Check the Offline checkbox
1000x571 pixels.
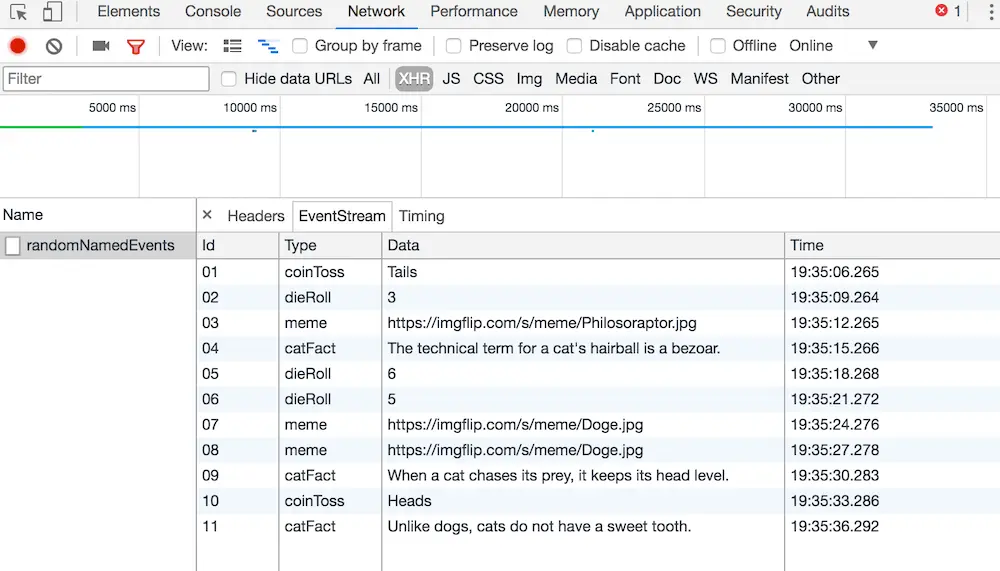click(x=717, y=46)
